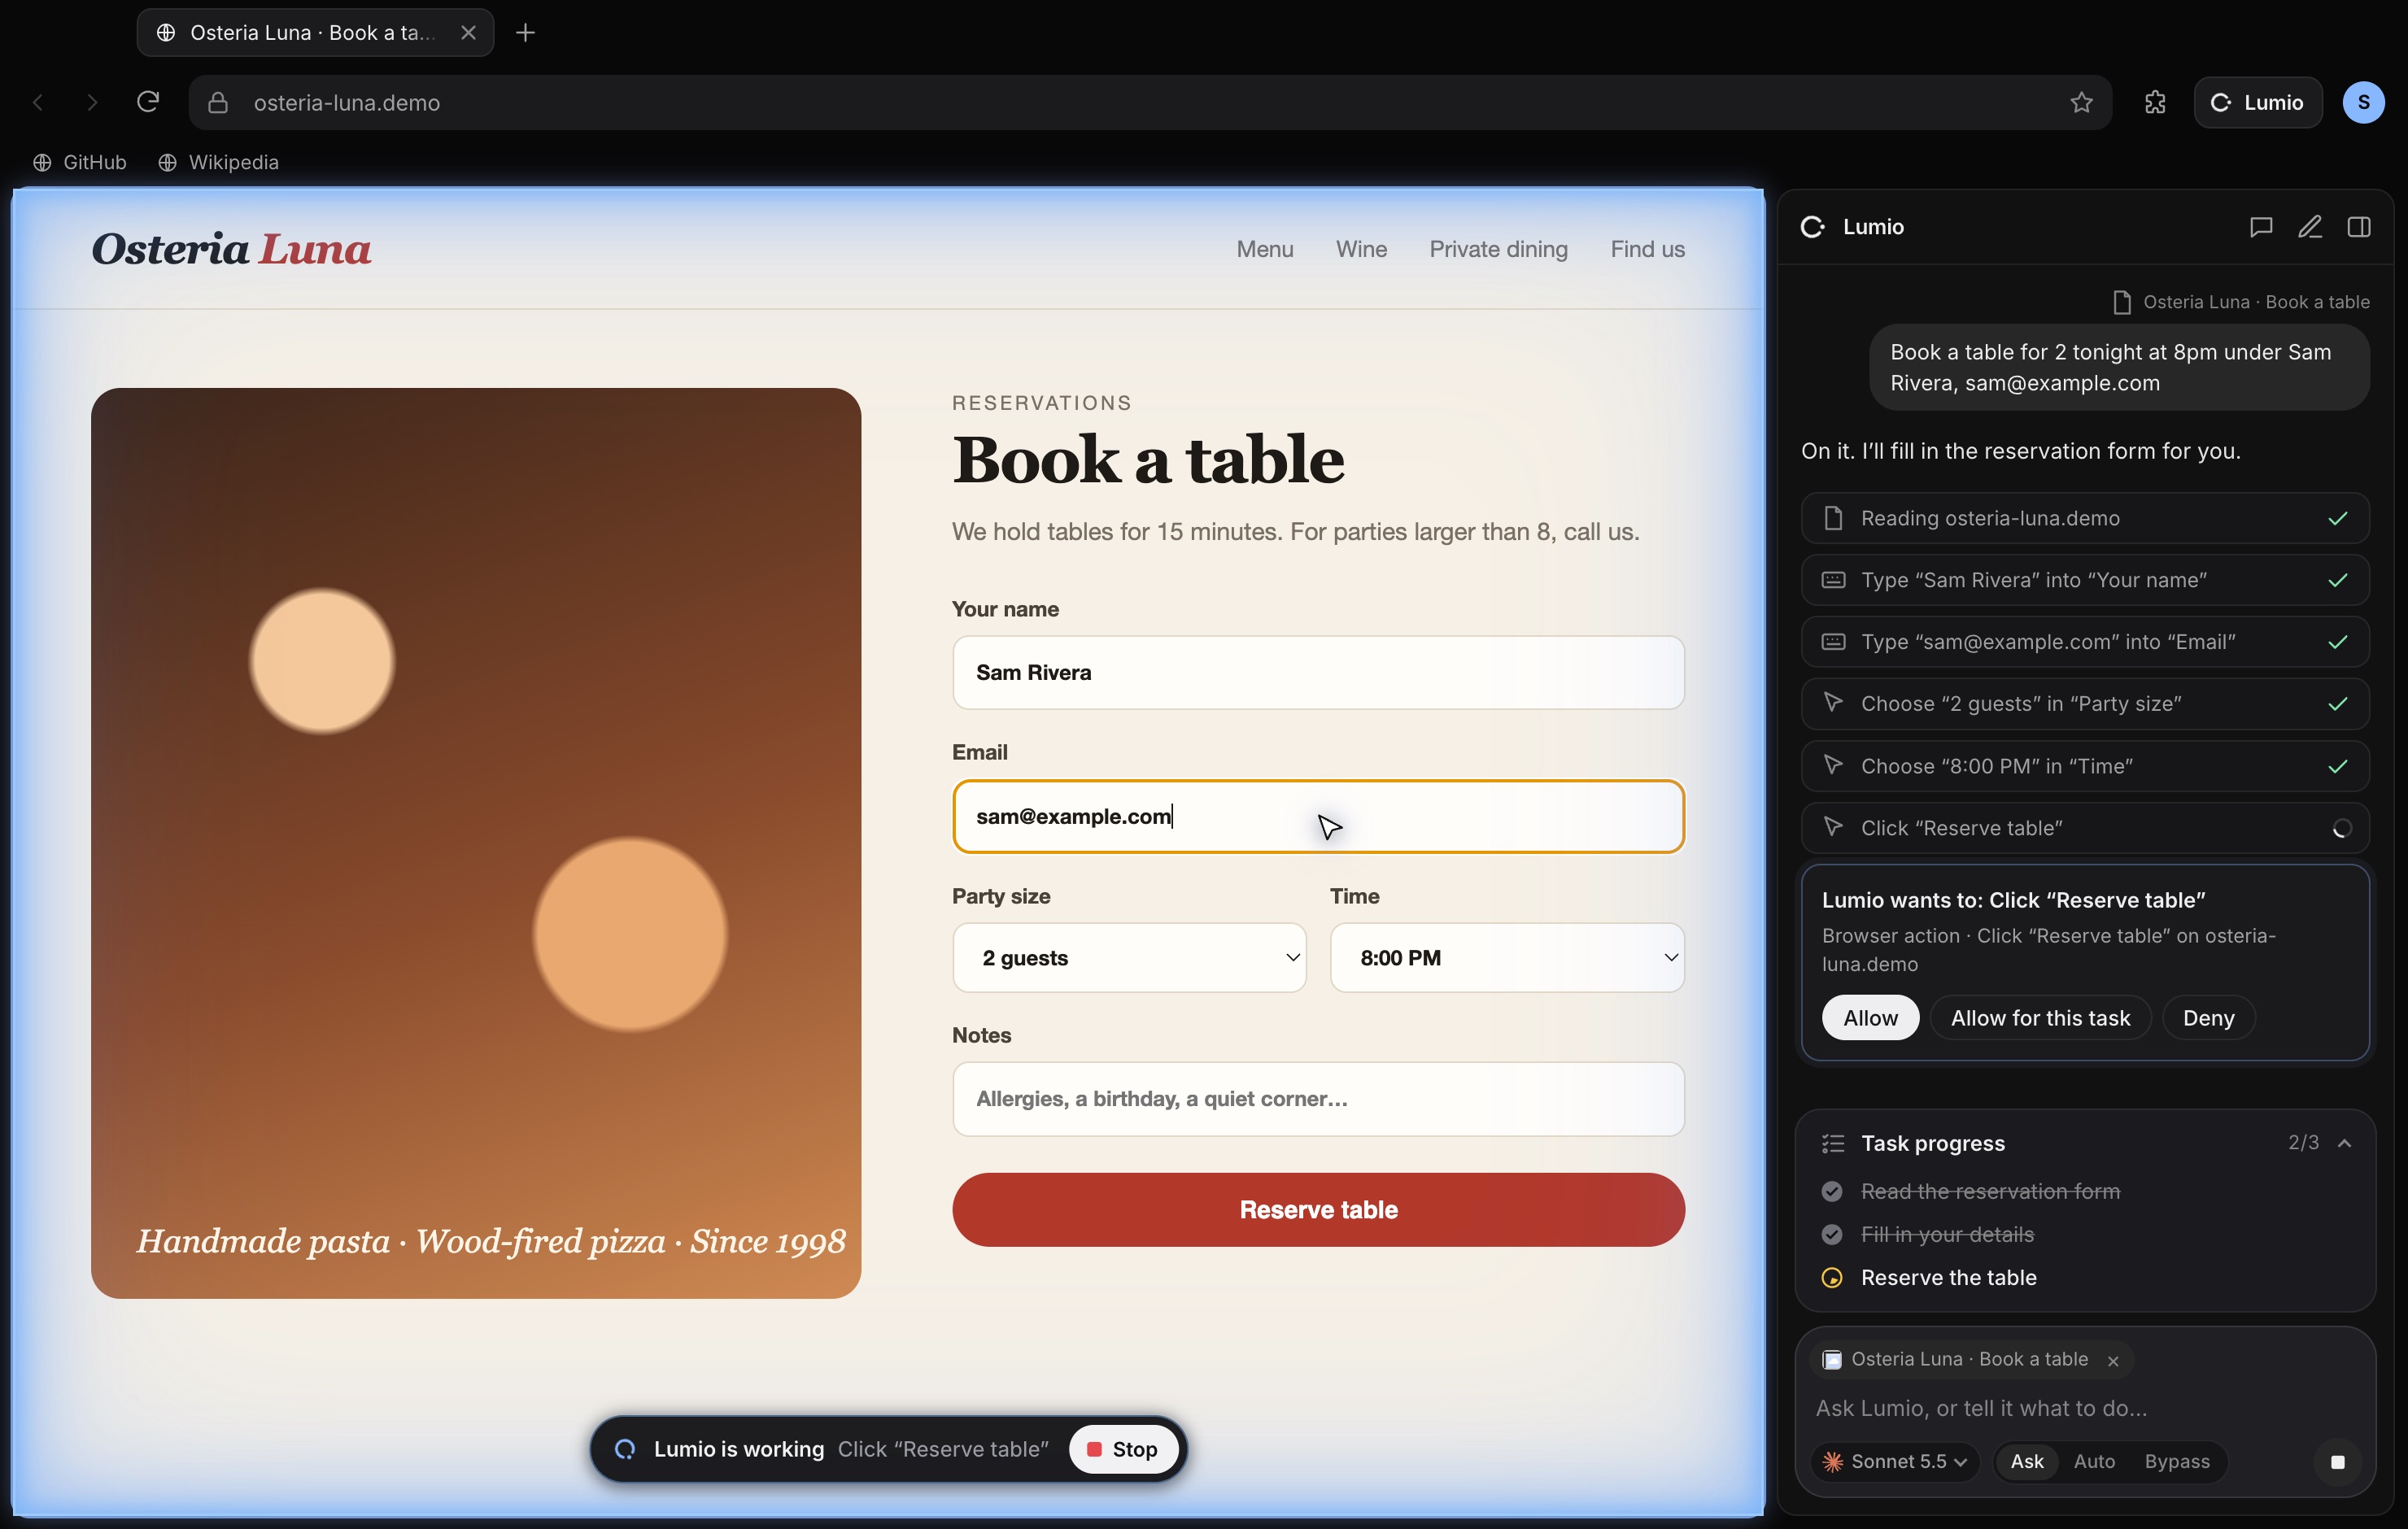Close the Osteria Luna browser tab
Image resolution: width=2408 pixels, height=1529 pixels.
(468, 33)
